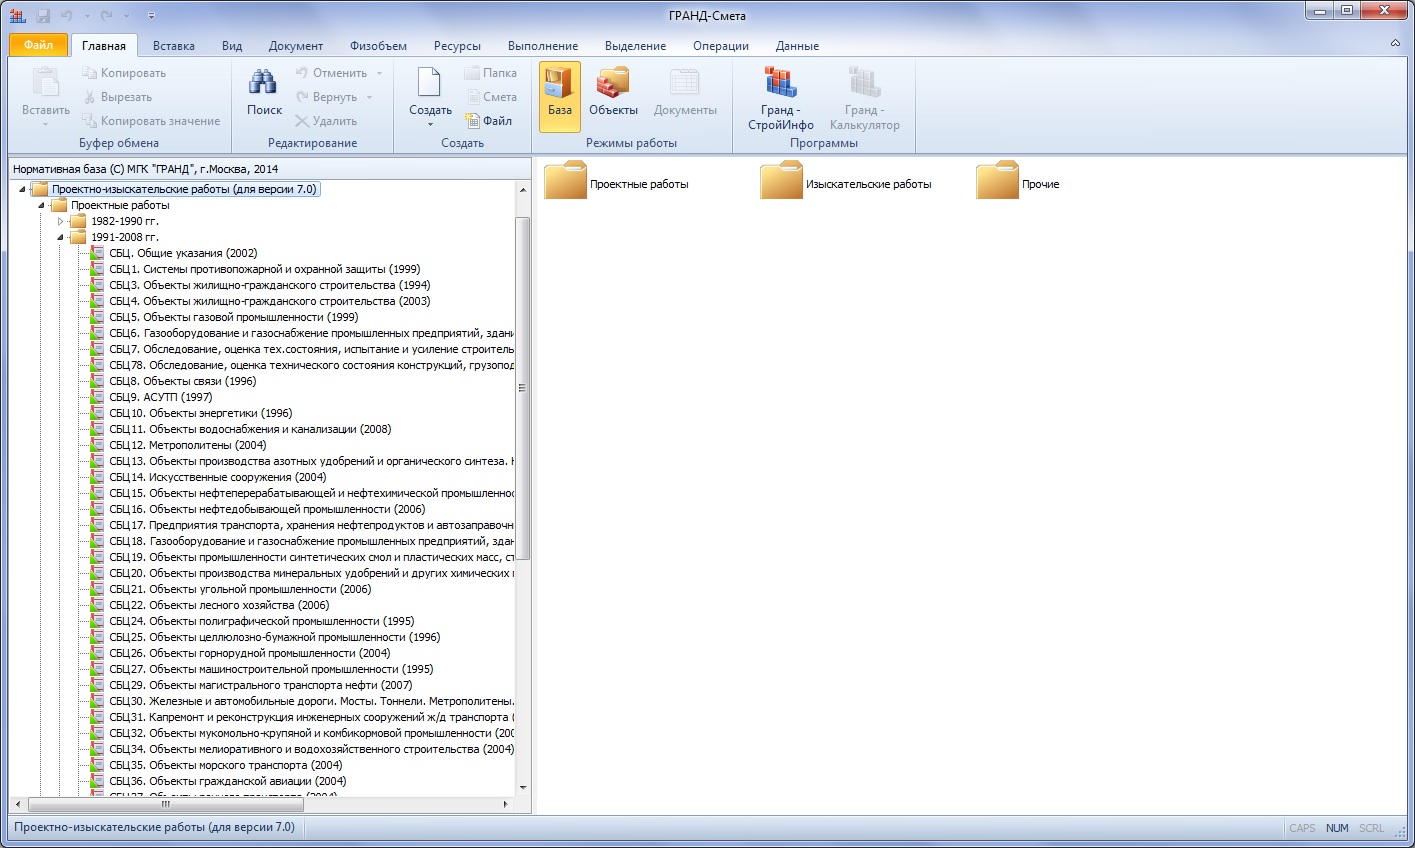Click the tree's horizontal scrollbar thumb
The height and width of the screenshot is (848, 1415).
pos(166,804)
